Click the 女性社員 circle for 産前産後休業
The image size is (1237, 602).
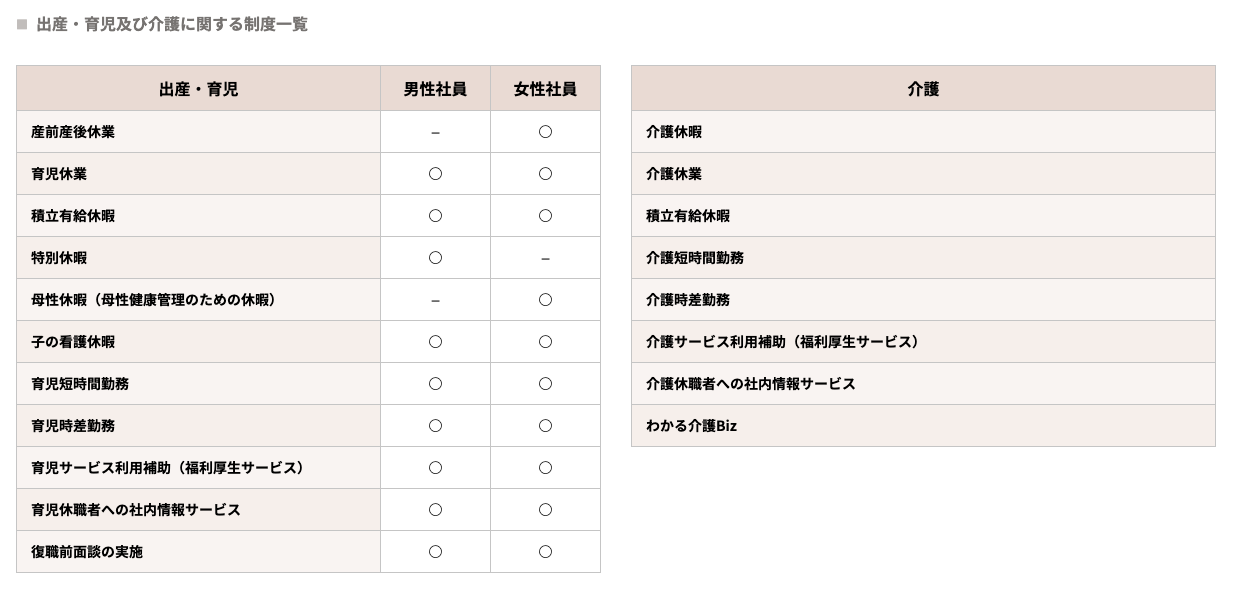[x=545, y=132]
